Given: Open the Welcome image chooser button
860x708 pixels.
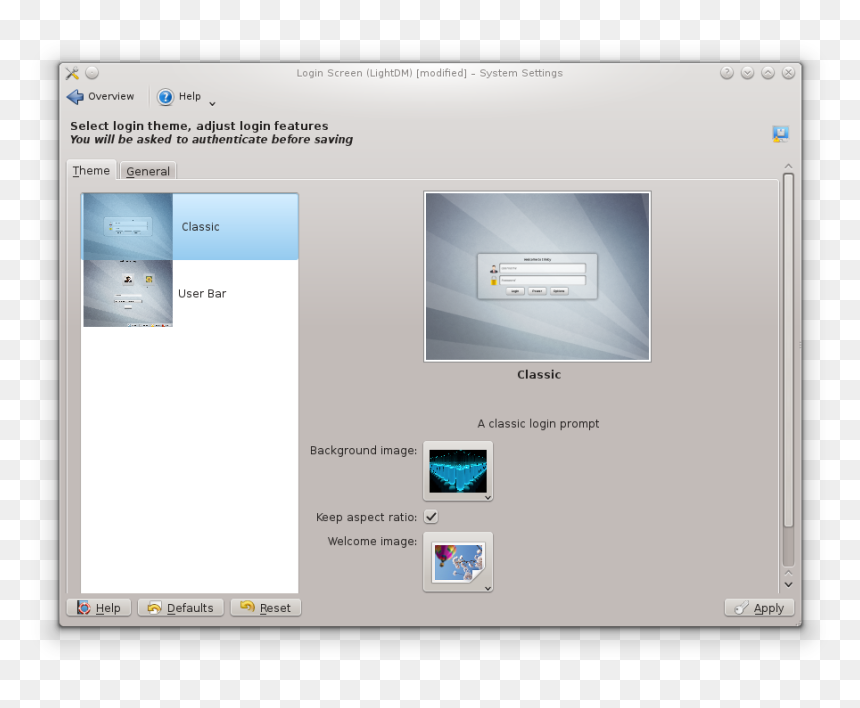Looking at the screenshot, I should coord(458,562).
